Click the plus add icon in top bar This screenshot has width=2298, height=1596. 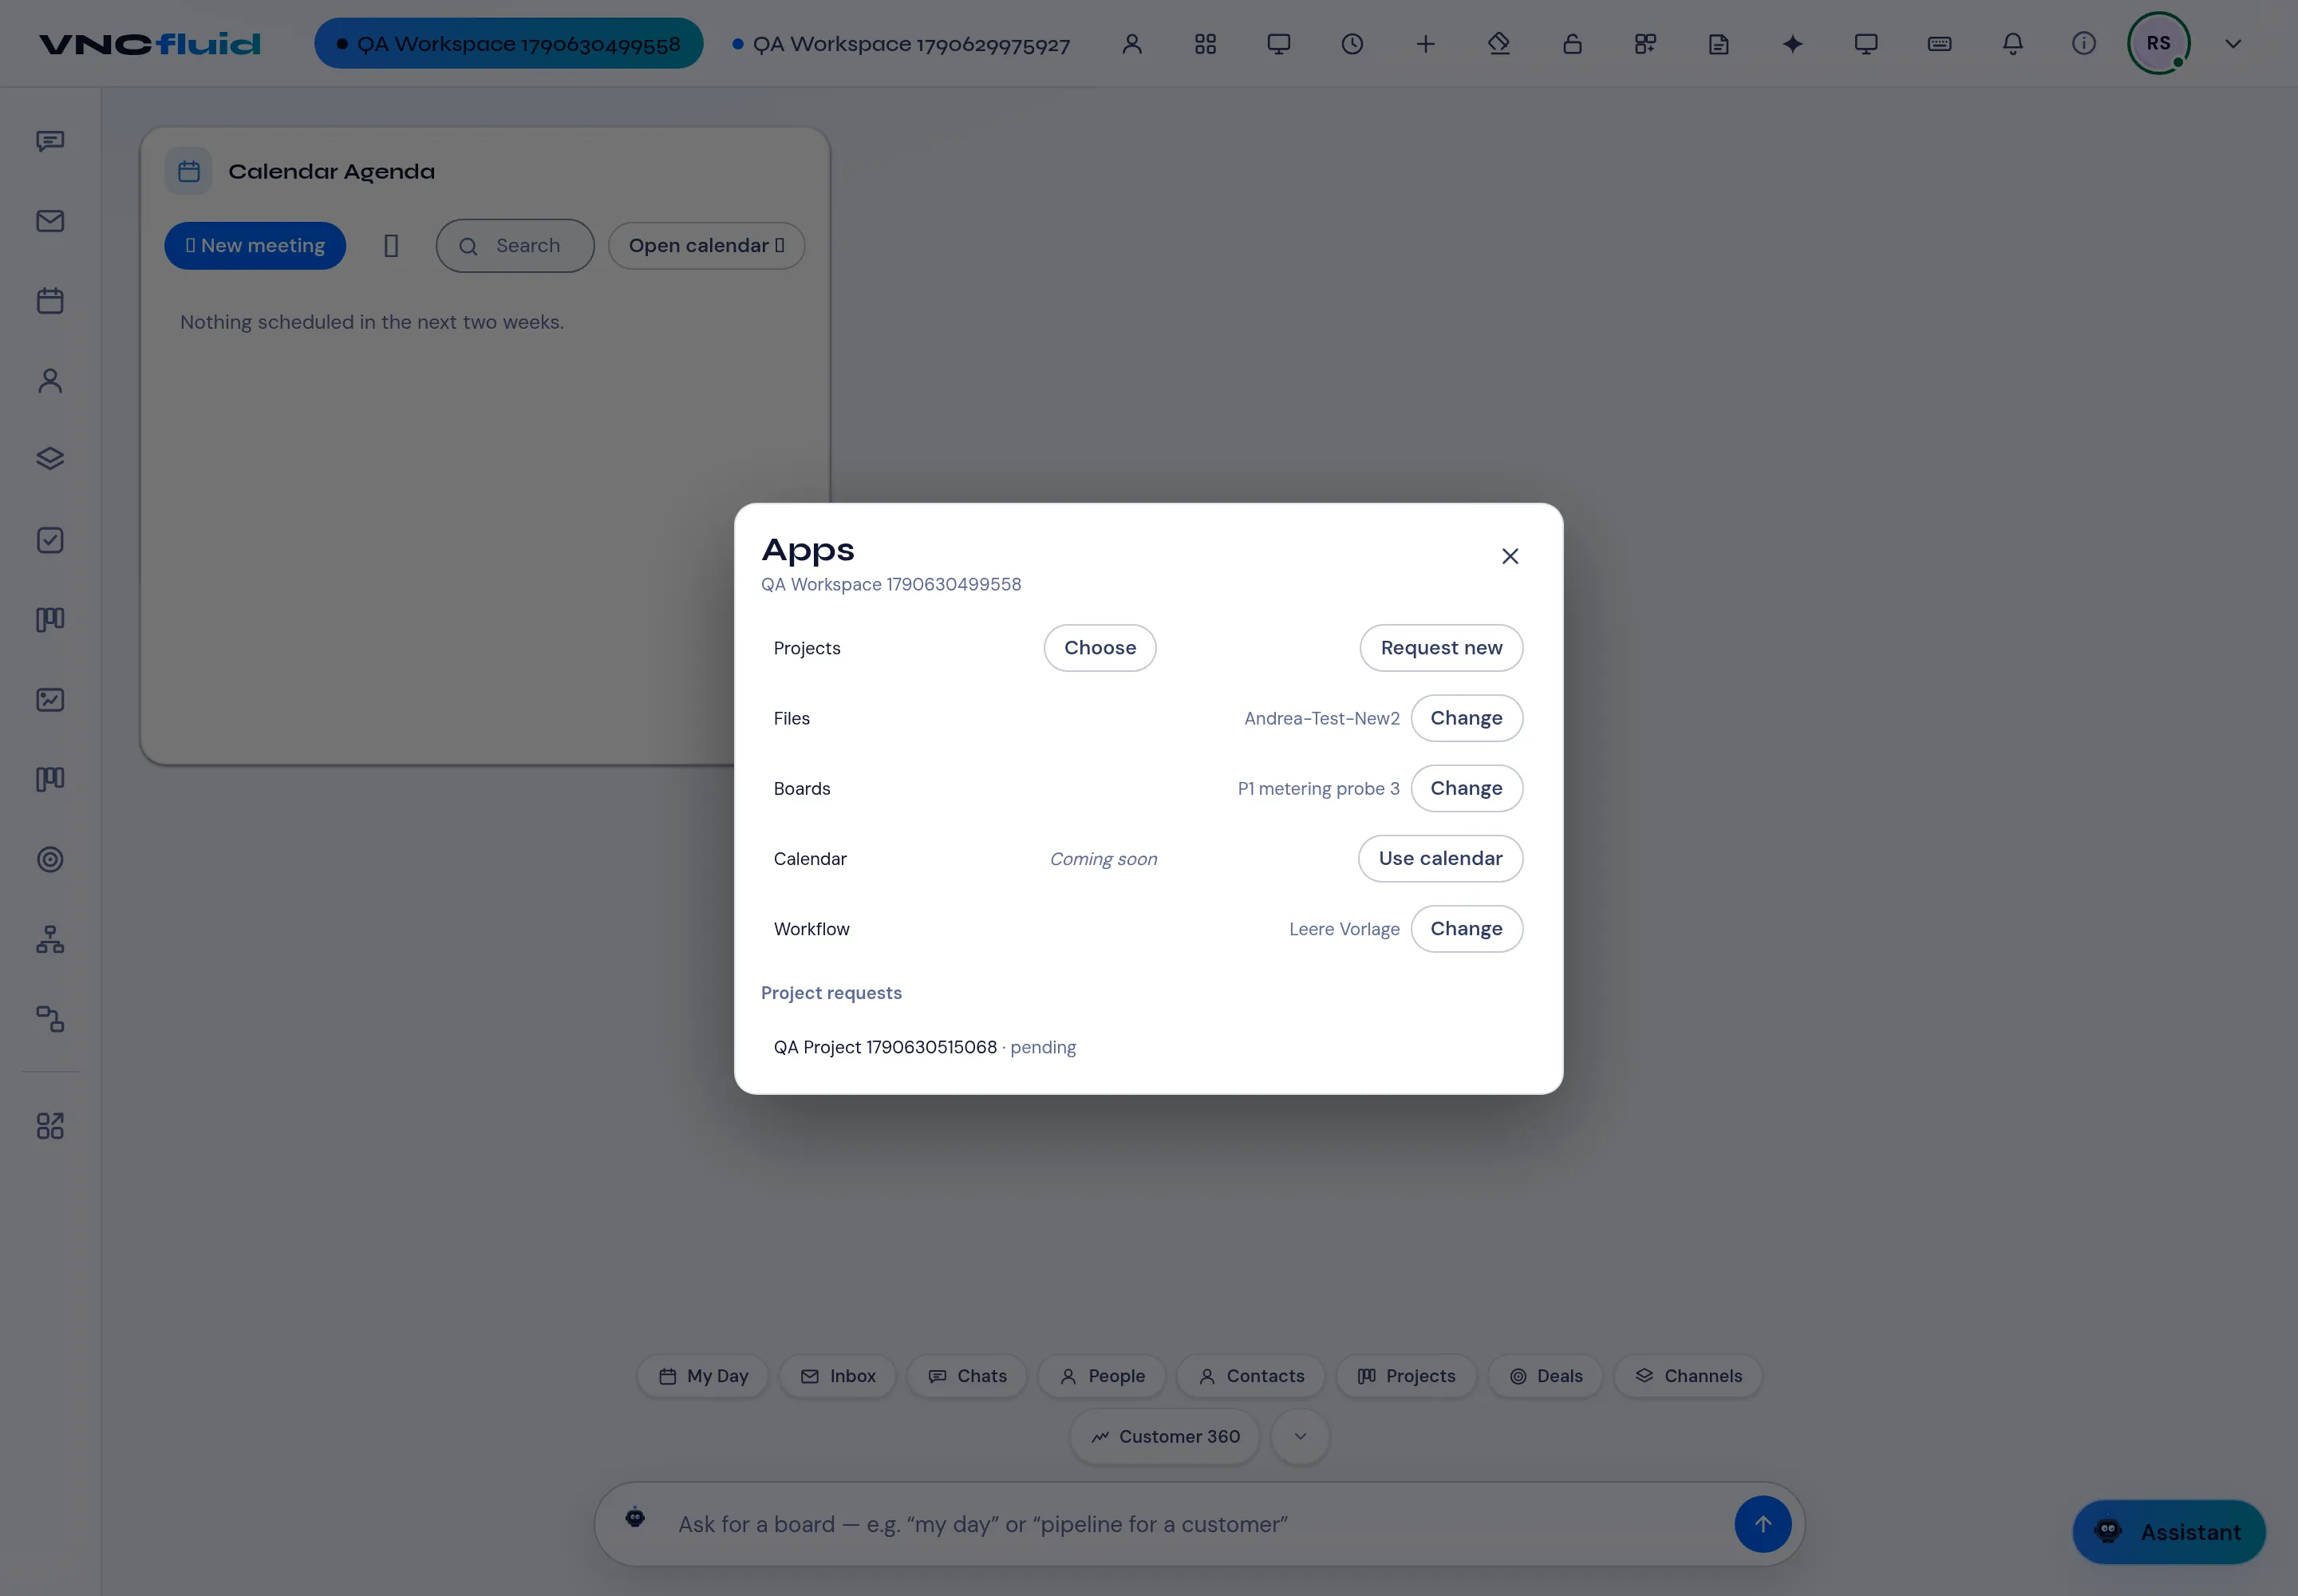[x=1426, y=44]
